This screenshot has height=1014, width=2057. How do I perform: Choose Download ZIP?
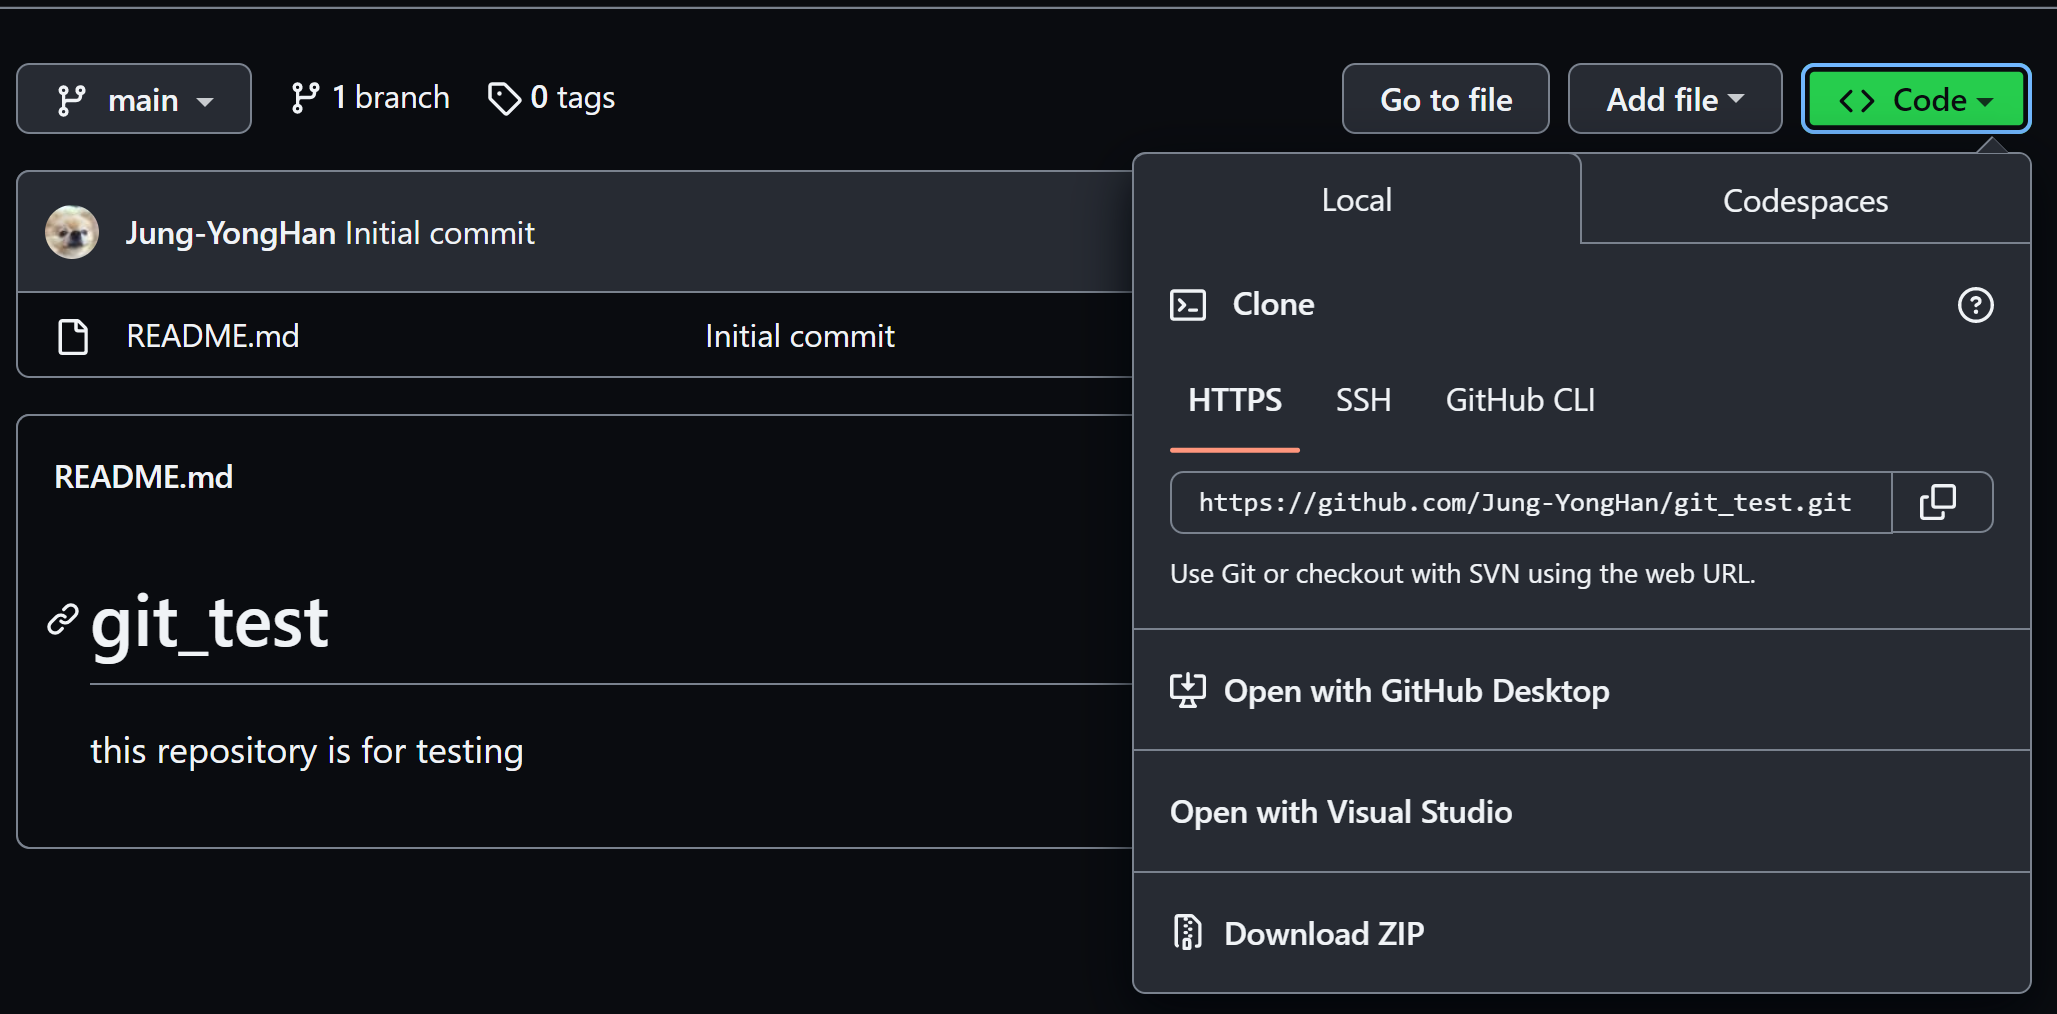tap(1582, 933)
